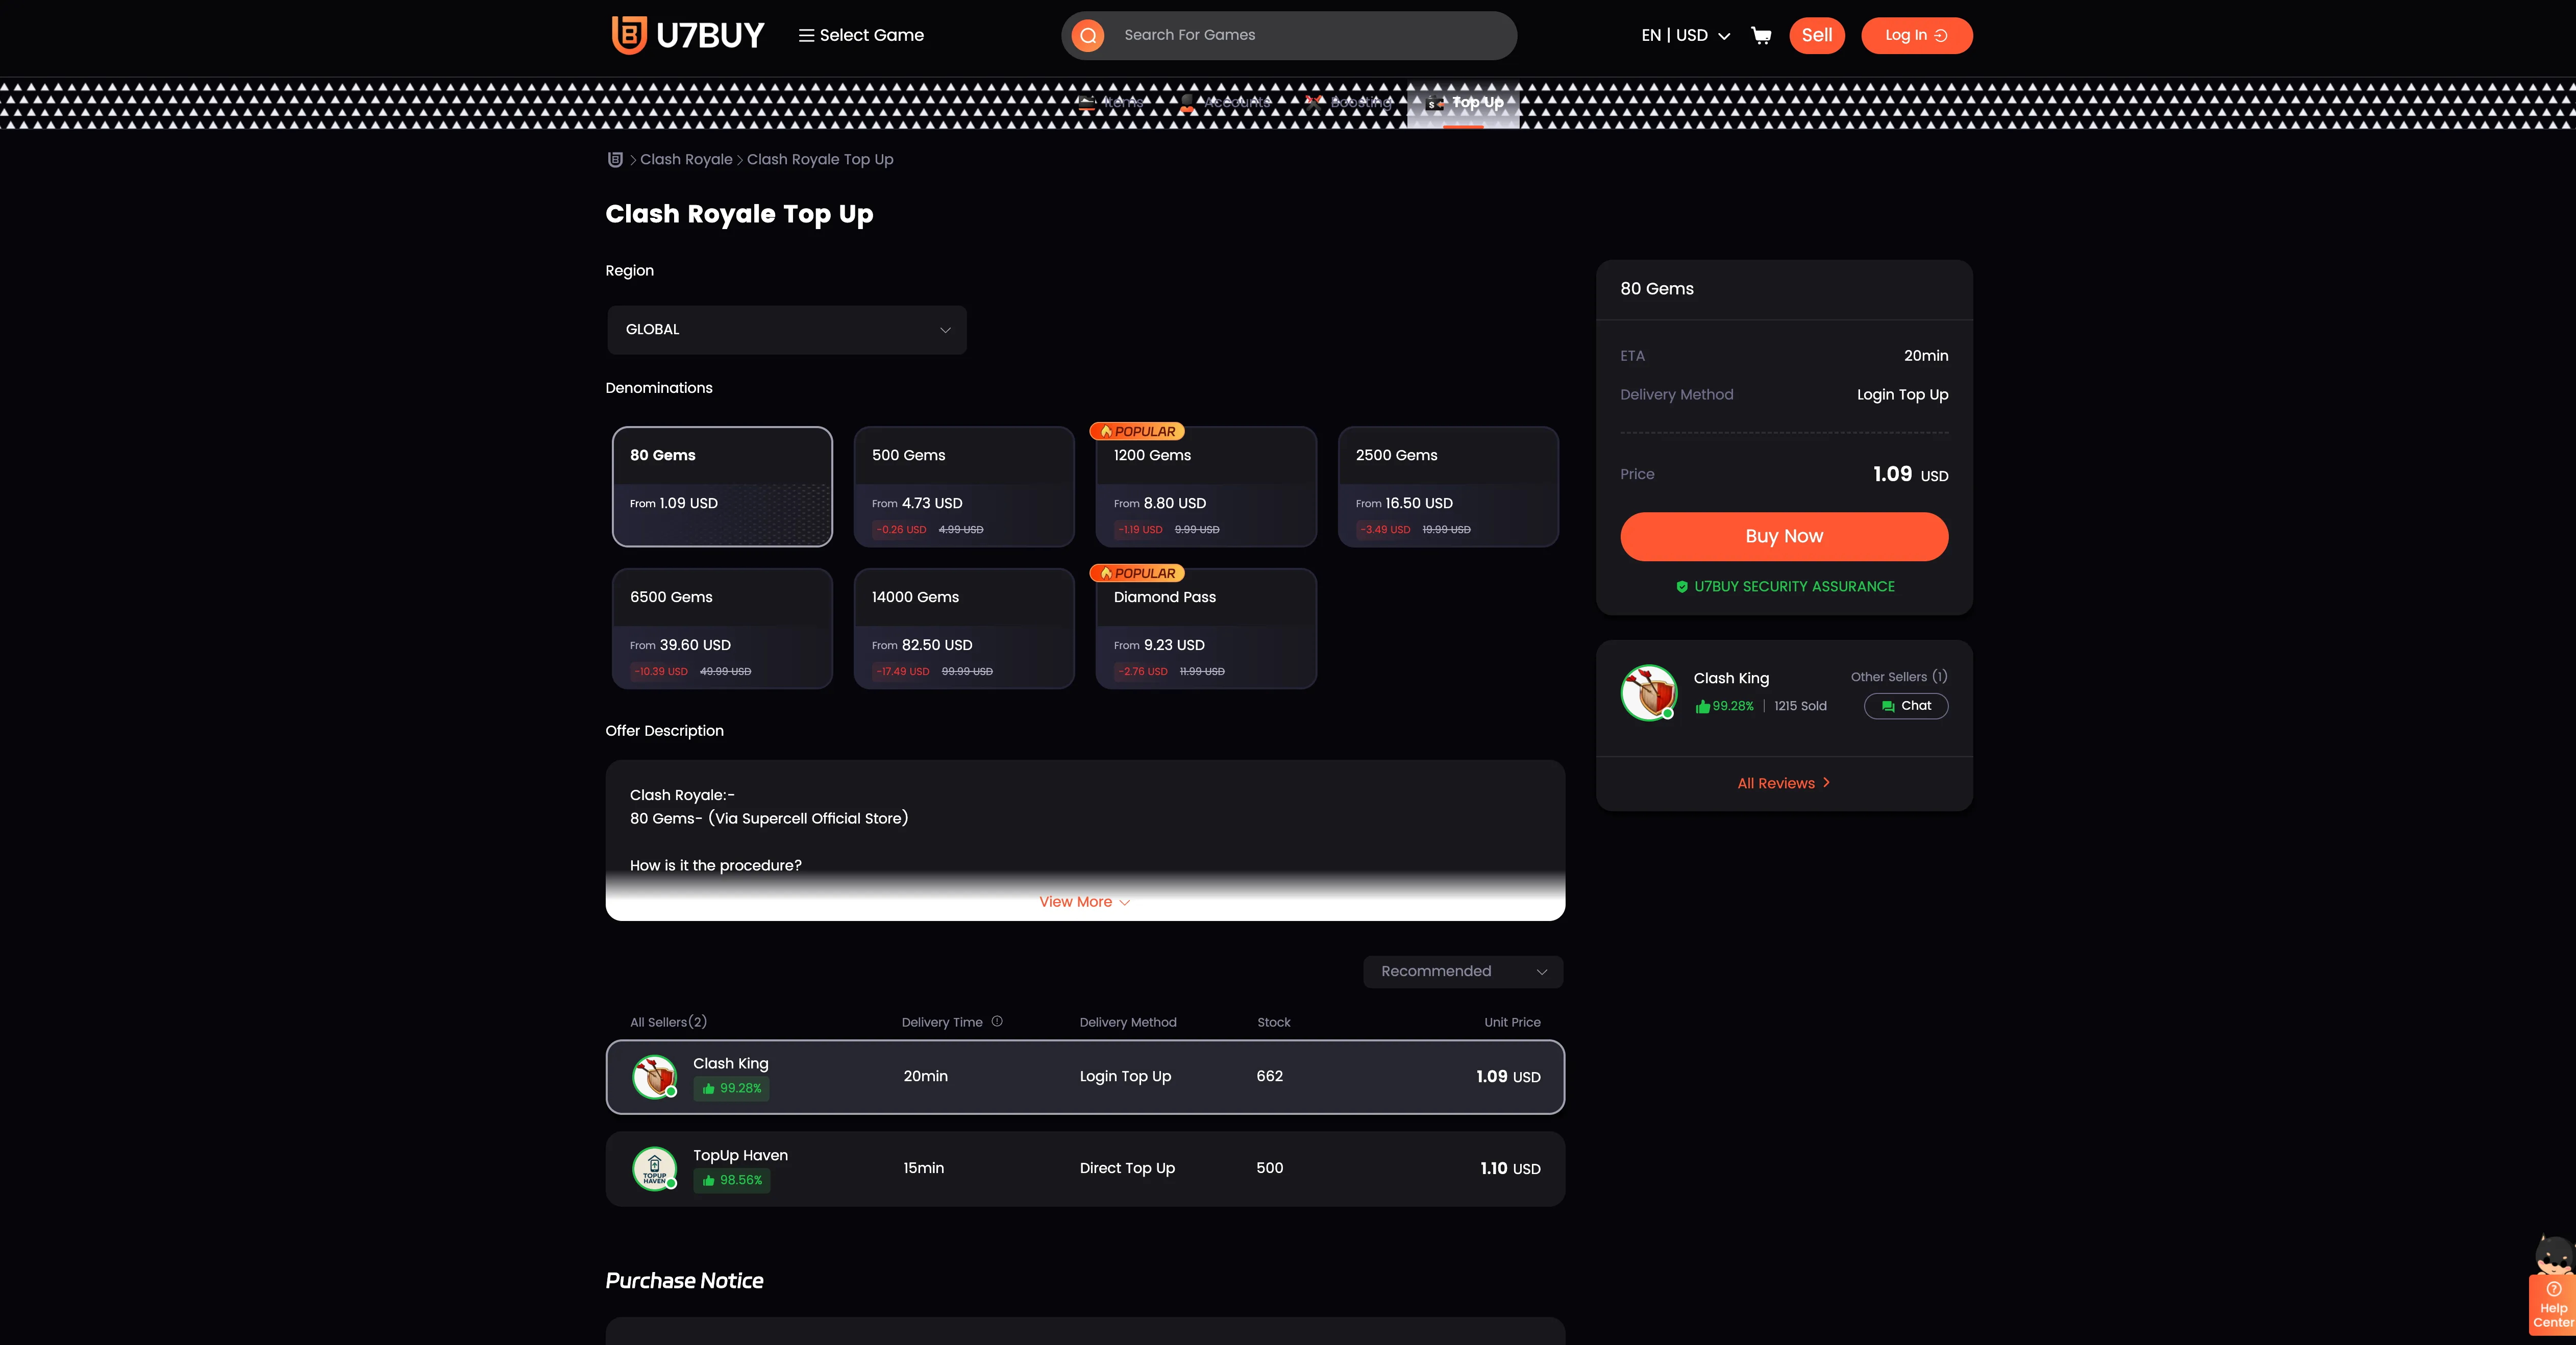Open the EN | USD language currency selector

tap(1685, 36)
